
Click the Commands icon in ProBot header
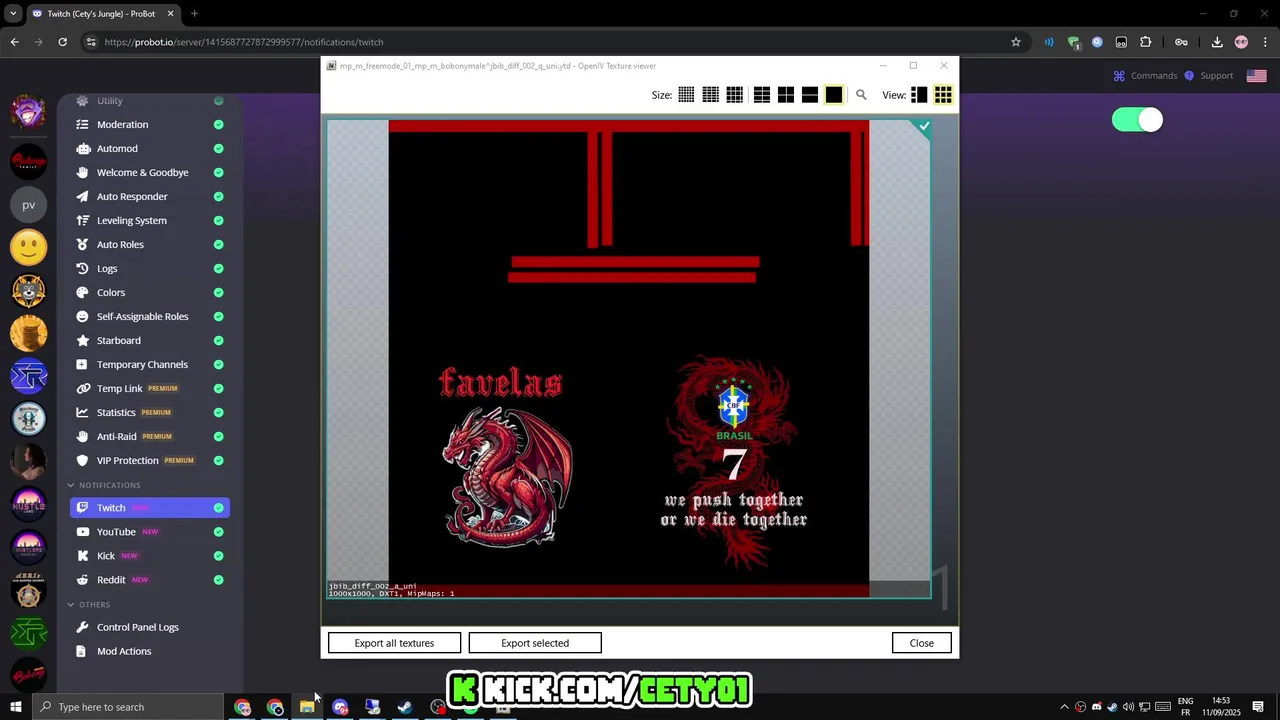pos(1120,76)
